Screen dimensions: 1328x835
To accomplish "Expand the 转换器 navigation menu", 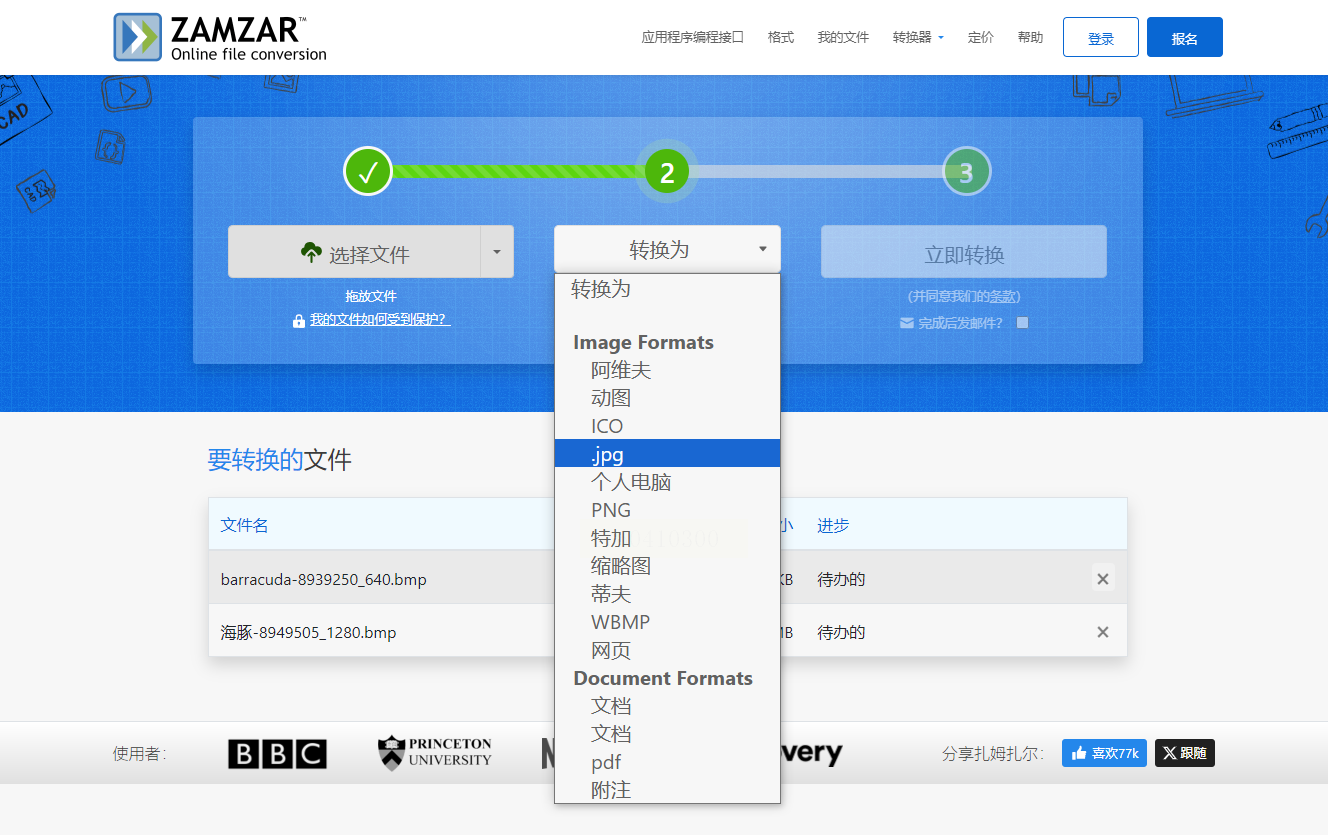I will coord(918,37).
